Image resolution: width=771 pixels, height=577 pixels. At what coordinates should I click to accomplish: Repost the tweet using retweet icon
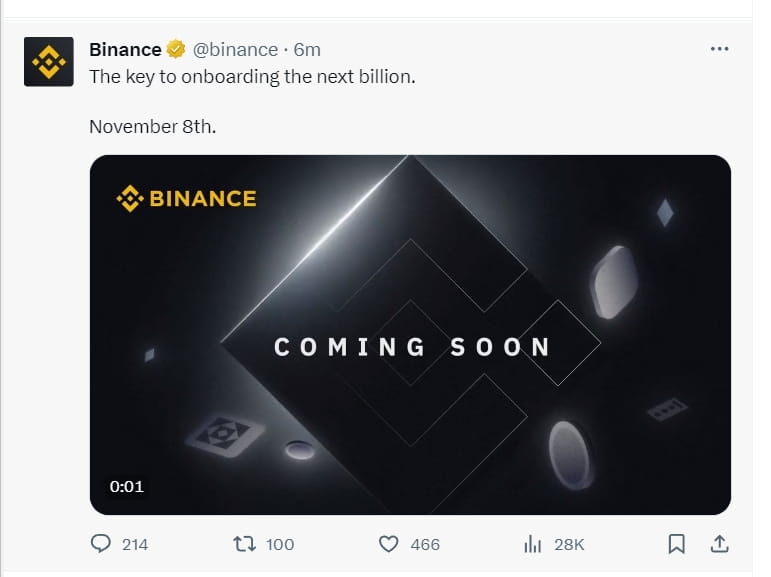(244, 544)
